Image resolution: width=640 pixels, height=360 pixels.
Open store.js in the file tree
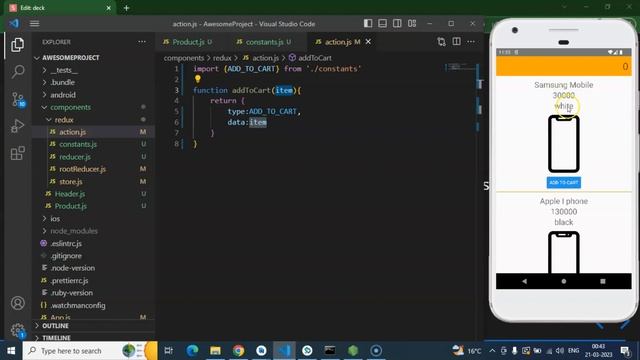71,182
